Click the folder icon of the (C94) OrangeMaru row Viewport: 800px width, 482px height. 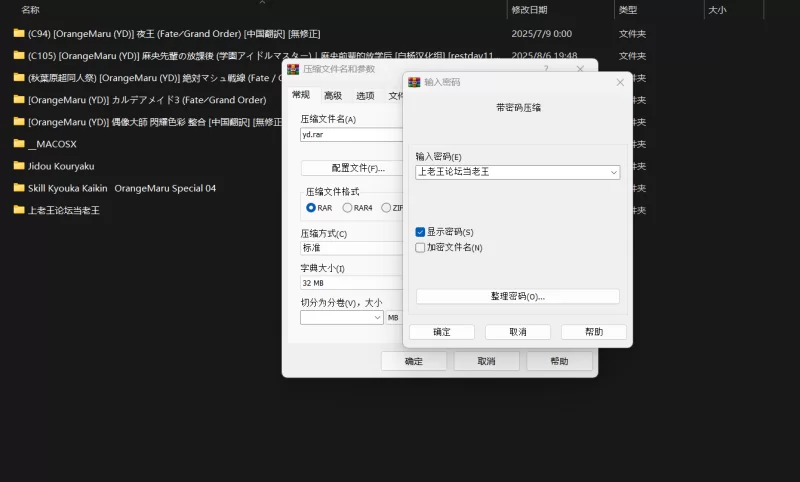pos(19,33)
